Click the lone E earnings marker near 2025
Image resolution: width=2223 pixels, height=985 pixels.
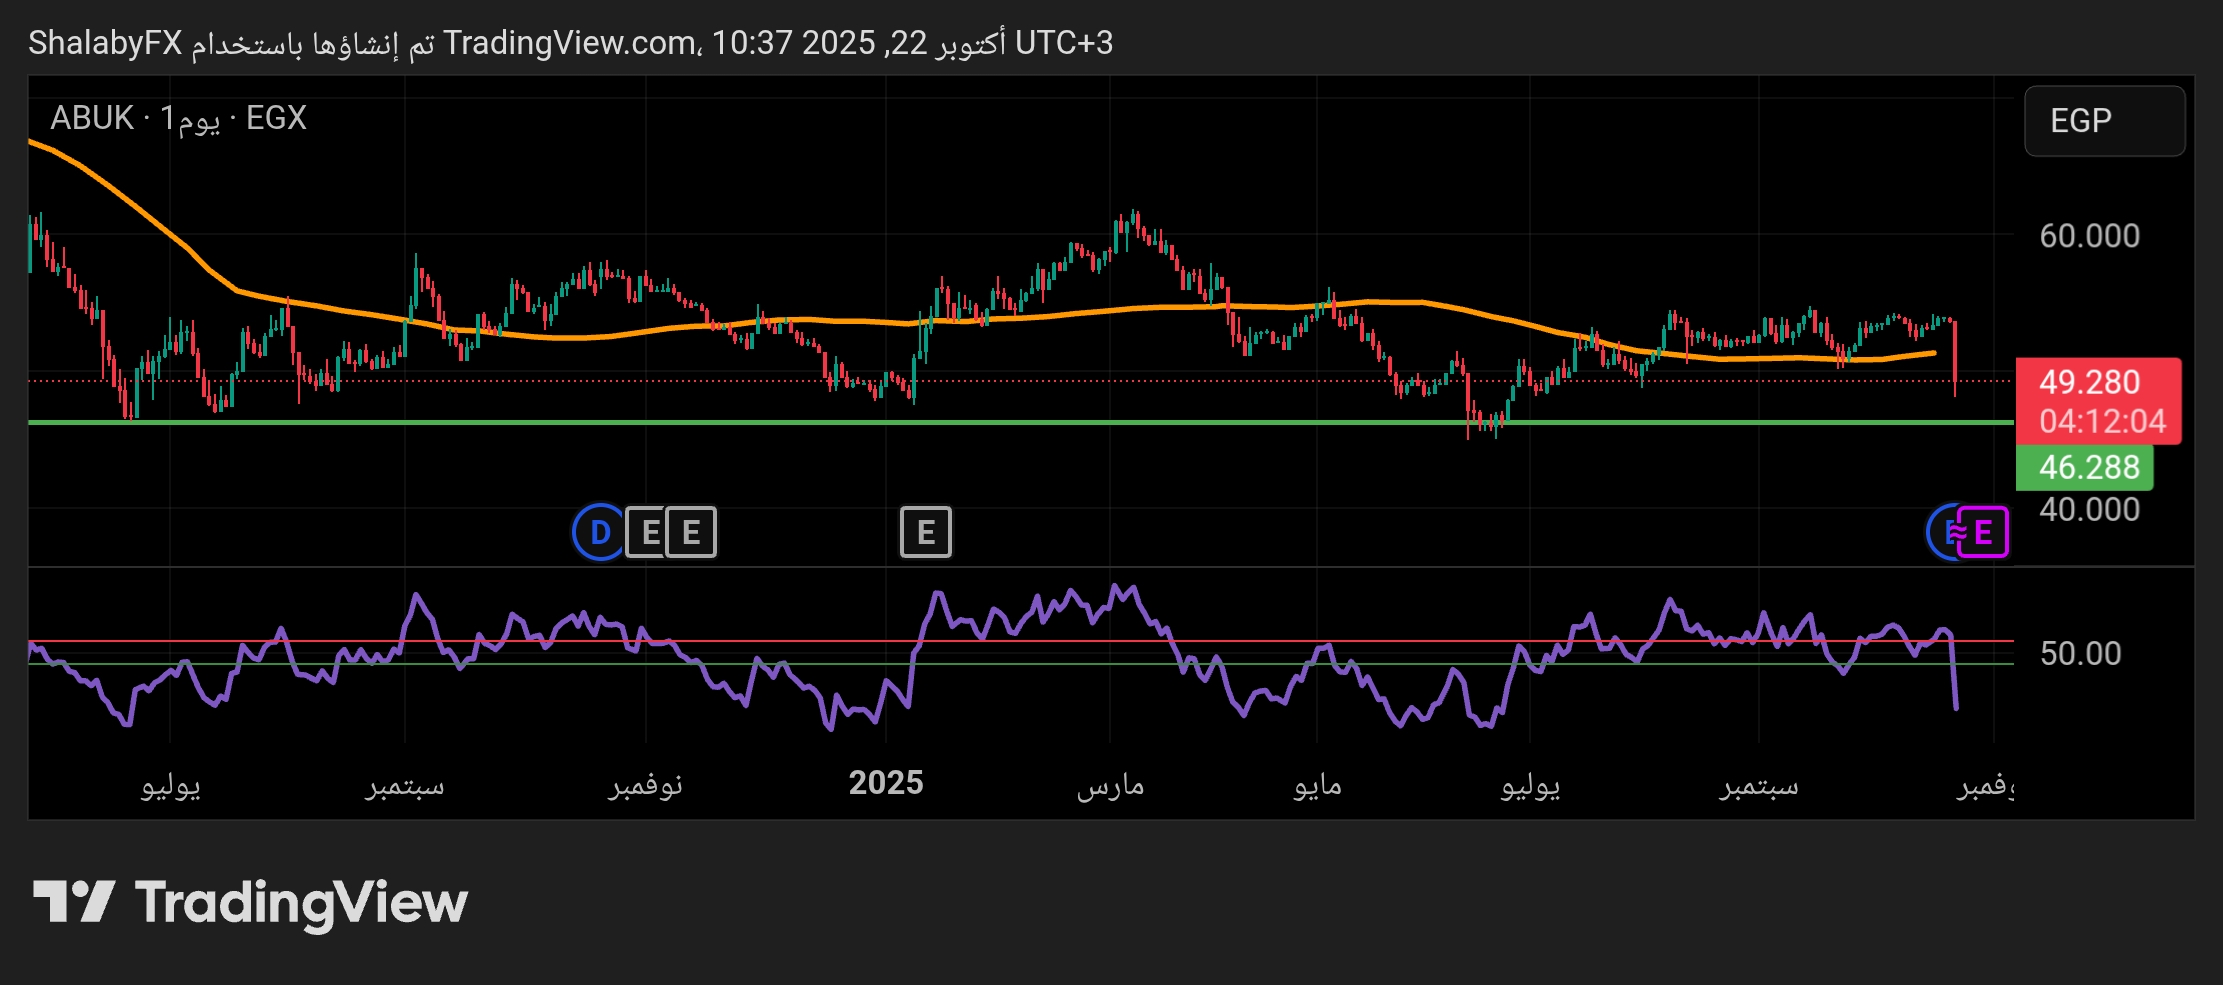pyautogui.click(x=925, y=532)
